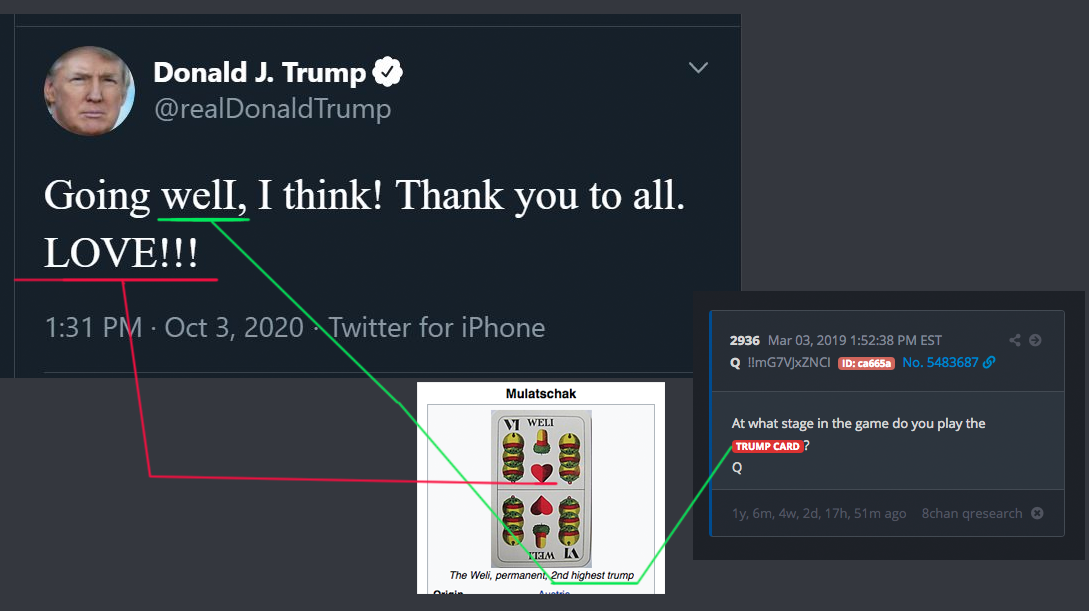
Task: Click the X icon next to 8chan qresearch
Action: click(1037, 513)
